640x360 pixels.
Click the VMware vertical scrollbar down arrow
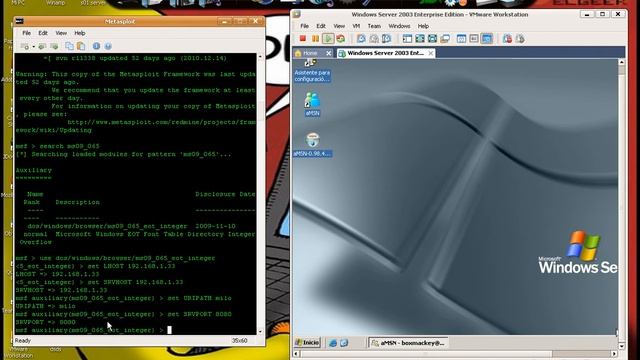[x=622, y=346]
